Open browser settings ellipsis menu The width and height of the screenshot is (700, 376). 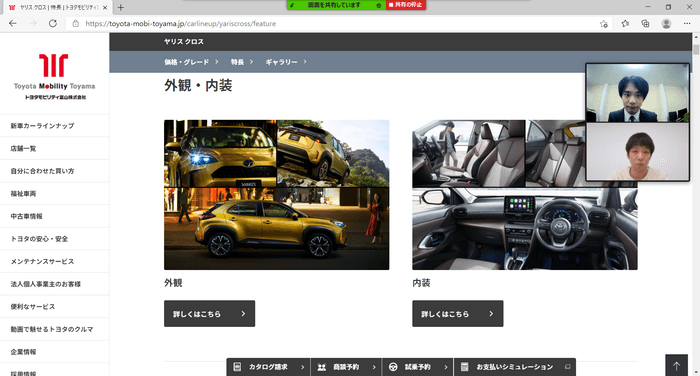(x=687, y=24)
